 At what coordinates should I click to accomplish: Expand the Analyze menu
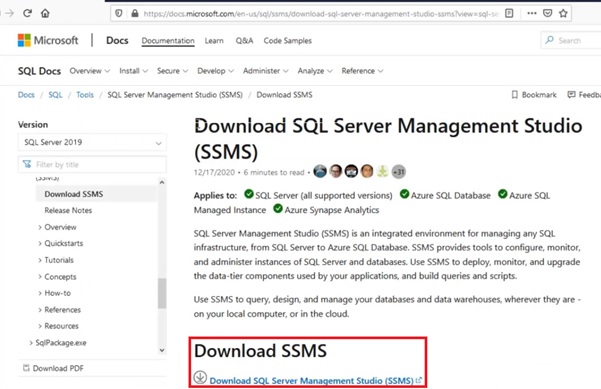(x=315, y=71)
